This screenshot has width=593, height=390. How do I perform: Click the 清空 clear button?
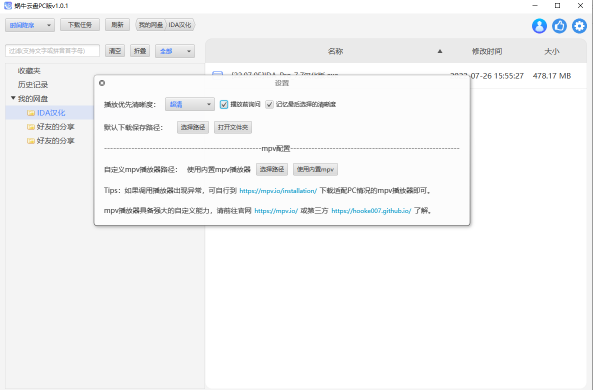[x=115, y=51]
